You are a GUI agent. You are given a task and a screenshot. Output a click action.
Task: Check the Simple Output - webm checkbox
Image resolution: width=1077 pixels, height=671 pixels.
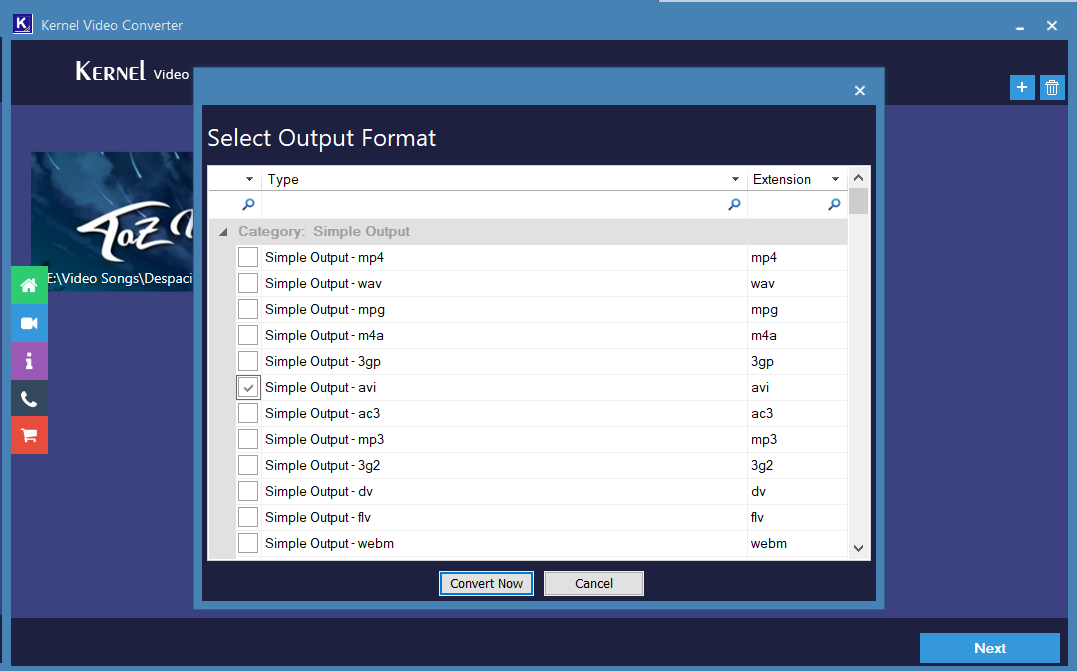(248, 543)
